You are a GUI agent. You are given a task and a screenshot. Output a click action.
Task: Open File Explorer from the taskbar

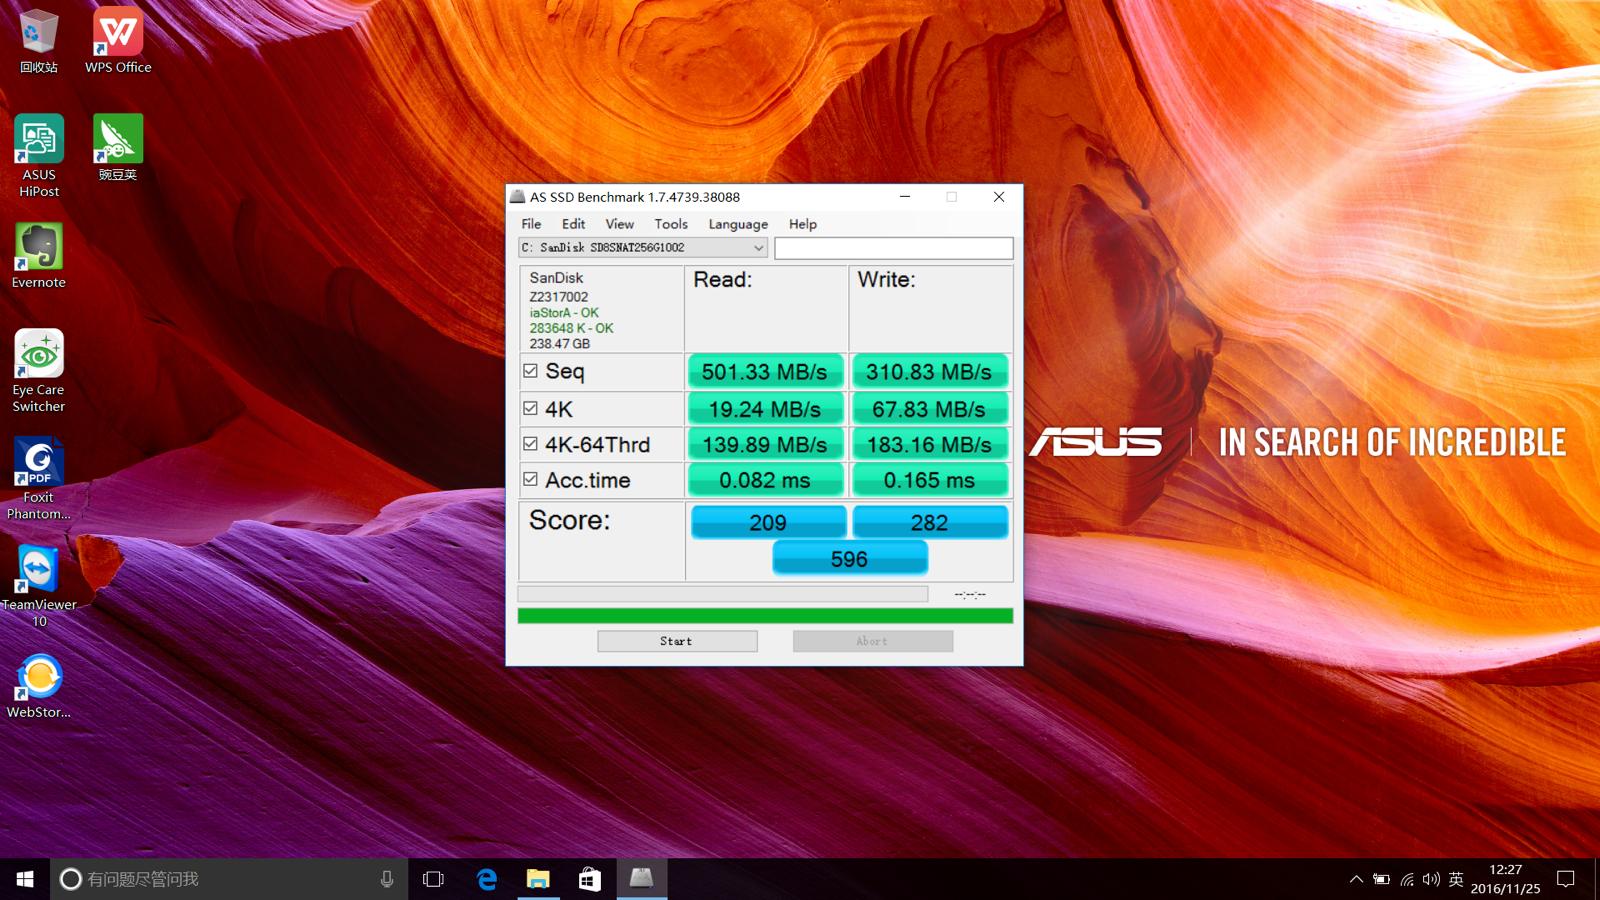[538, 879]
